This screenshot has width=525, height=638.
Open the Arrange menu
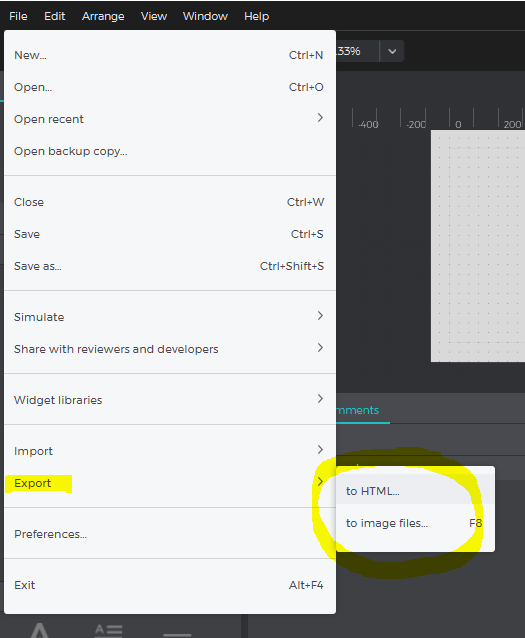click(x=103, y=16)
